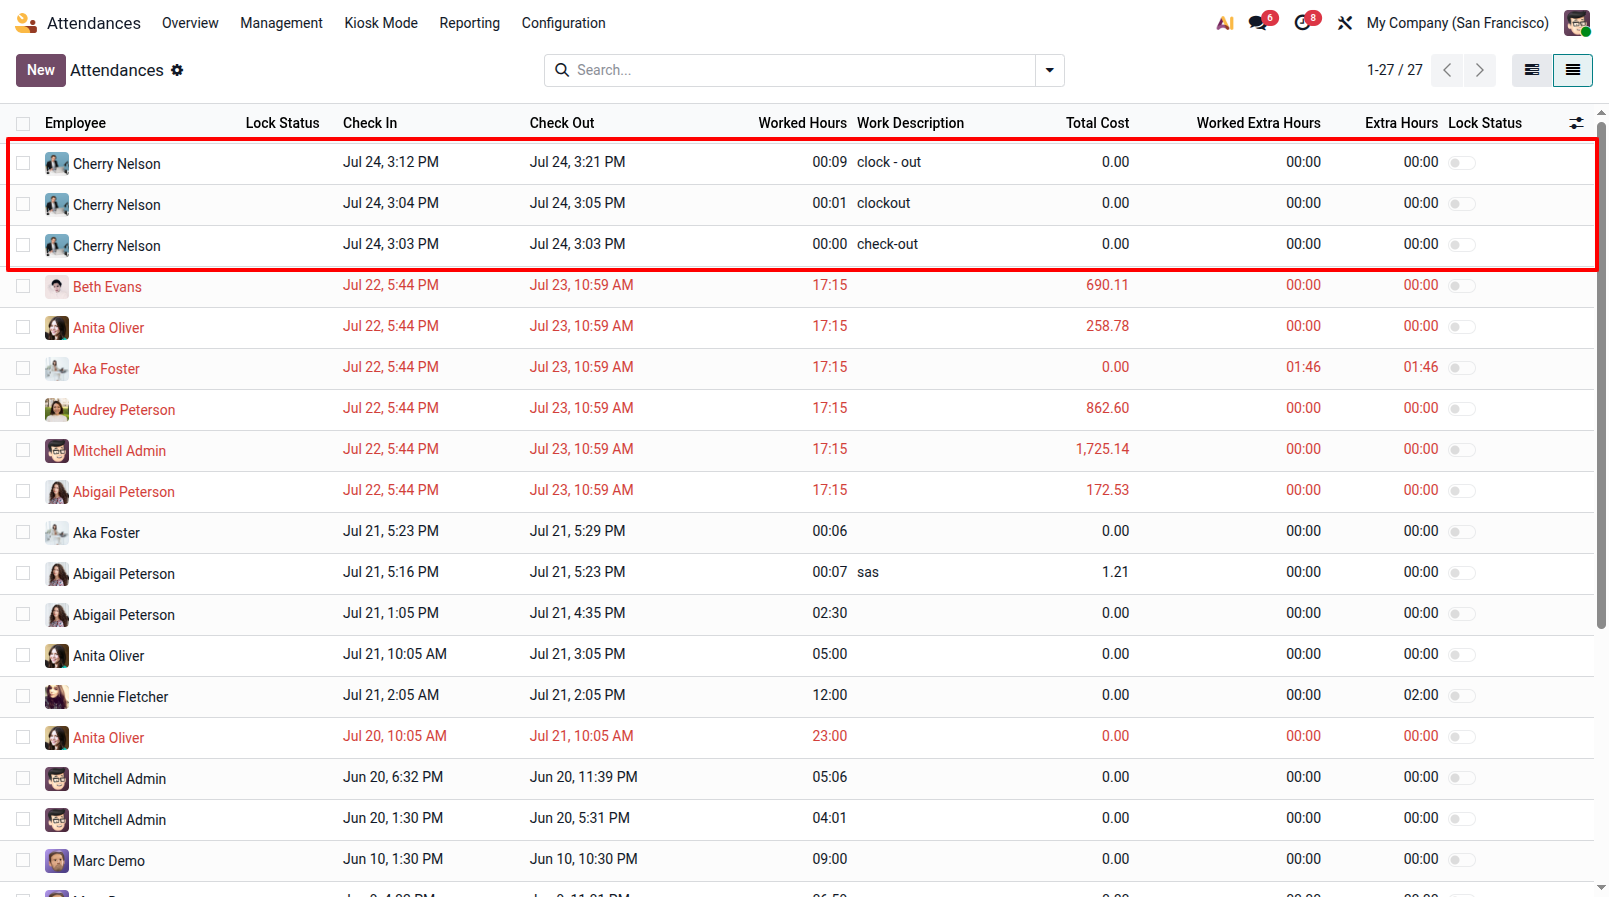Open the conversations chat bubble icon
This screenshot has width=1609, height=897.
point(1258,23)
